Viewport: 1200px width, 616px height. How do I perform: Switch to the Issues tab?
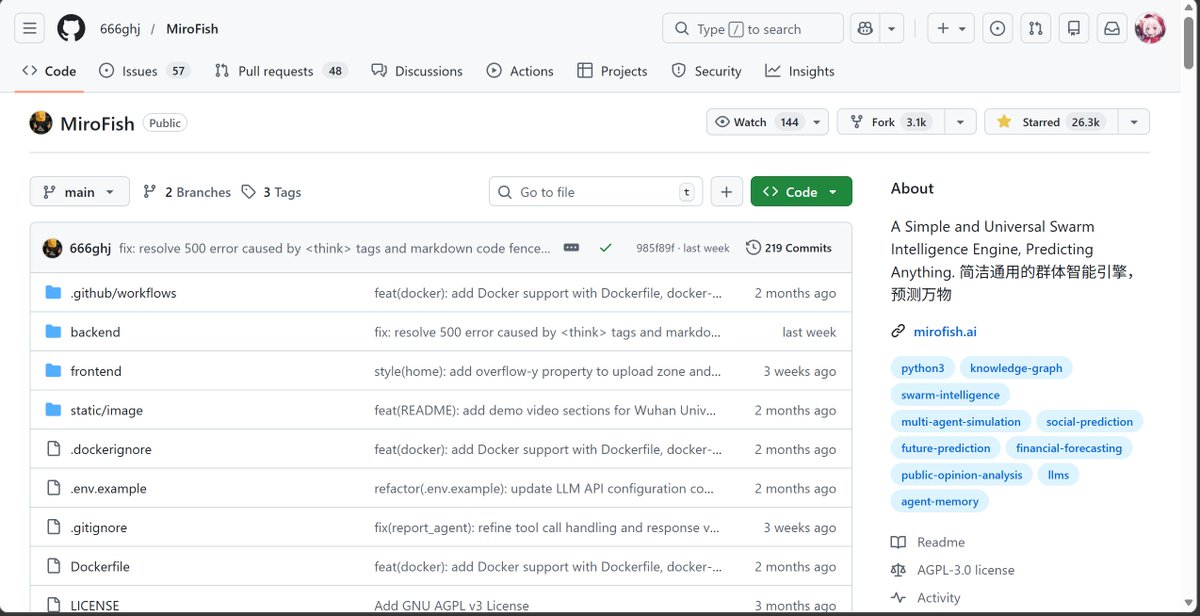[x=144, y=71]
